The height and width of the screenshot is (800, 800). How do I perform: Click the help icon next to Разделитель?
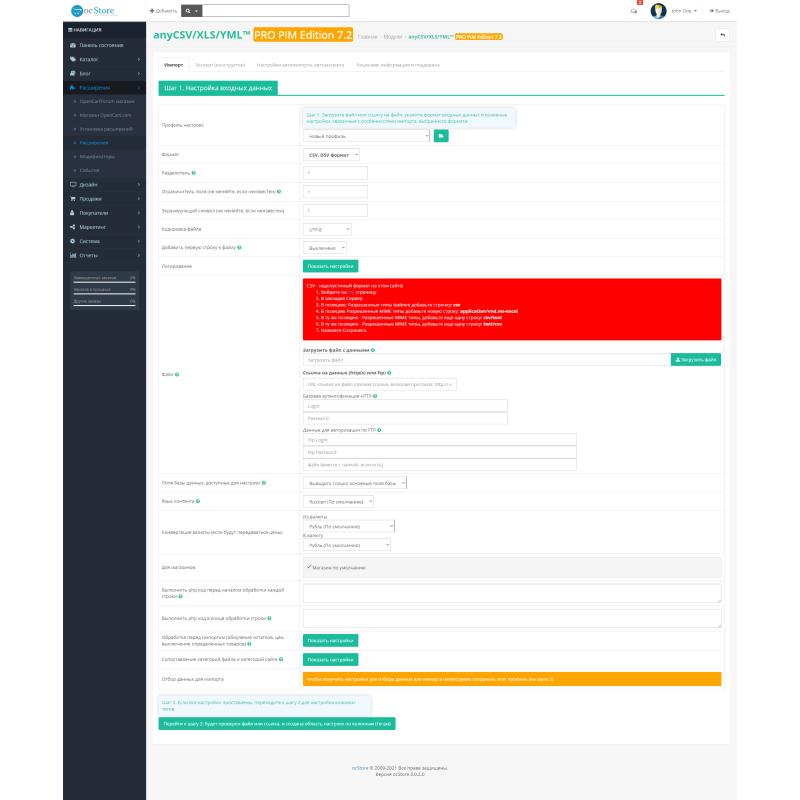[x=196, y=173]
